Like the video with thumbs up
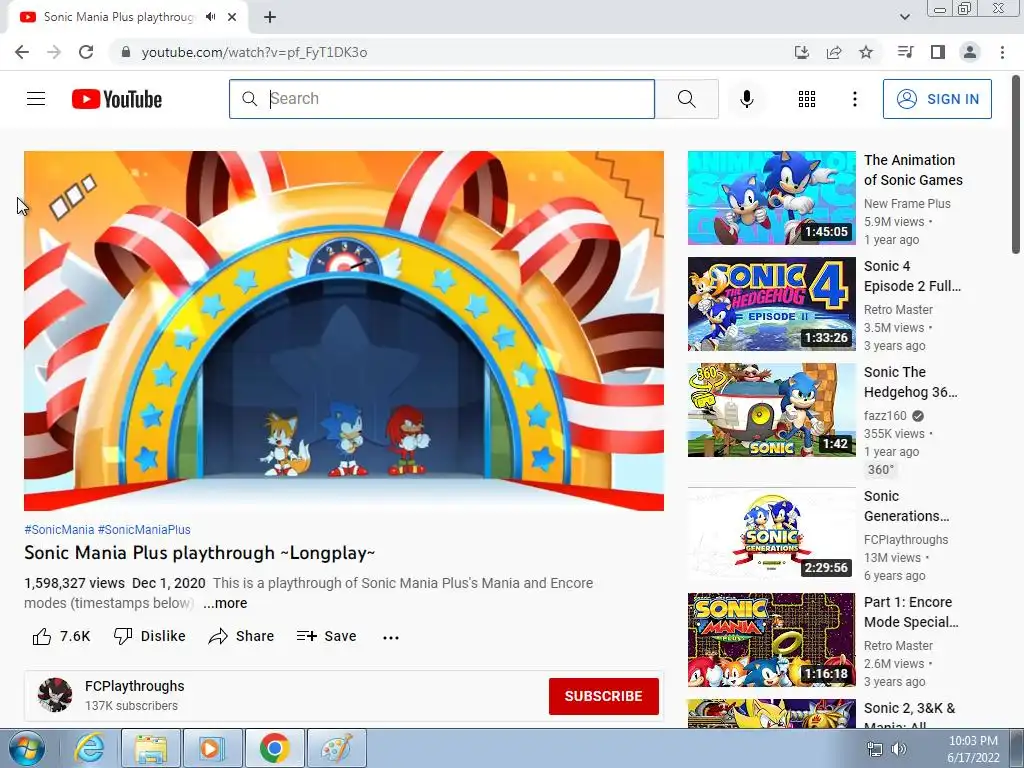Viewport: 1024px width, 768px height. click(61, 636)
